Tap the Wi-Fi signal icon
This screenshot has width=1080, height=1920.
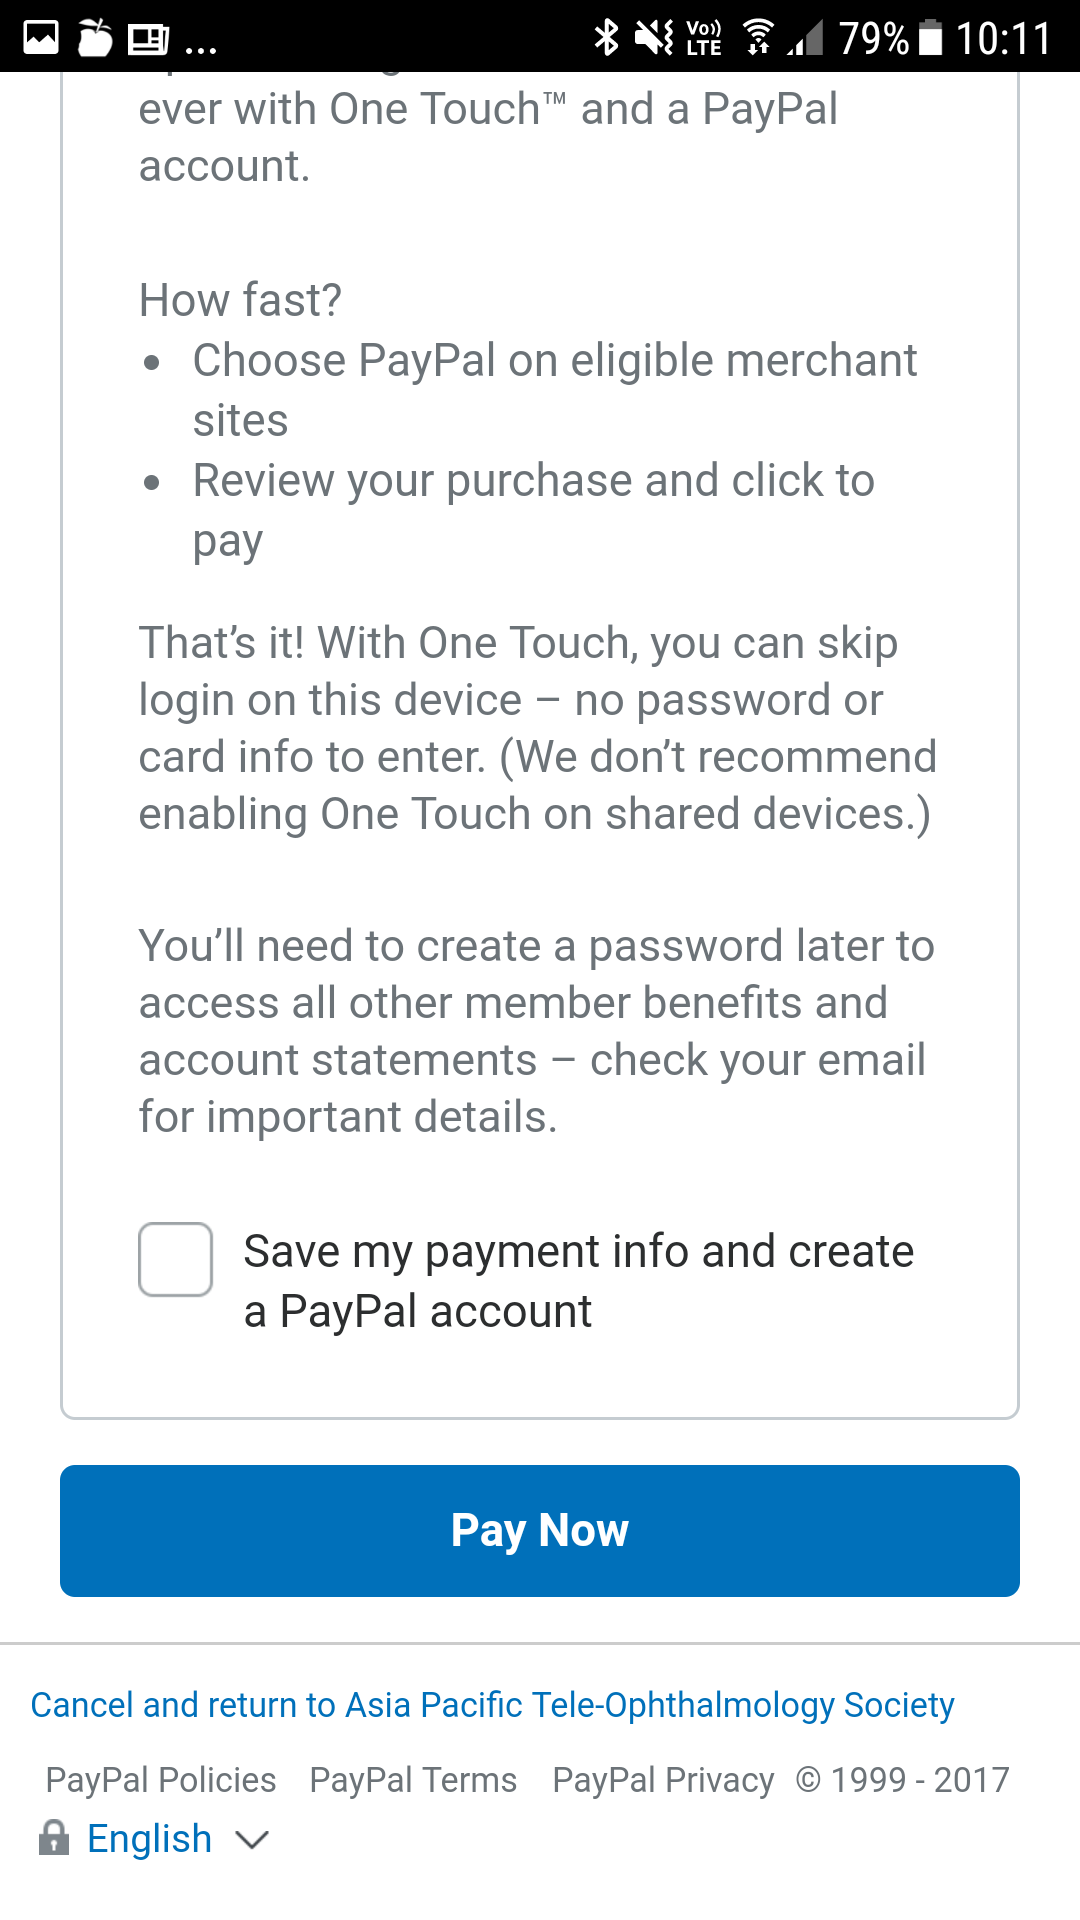coord(758,38)
